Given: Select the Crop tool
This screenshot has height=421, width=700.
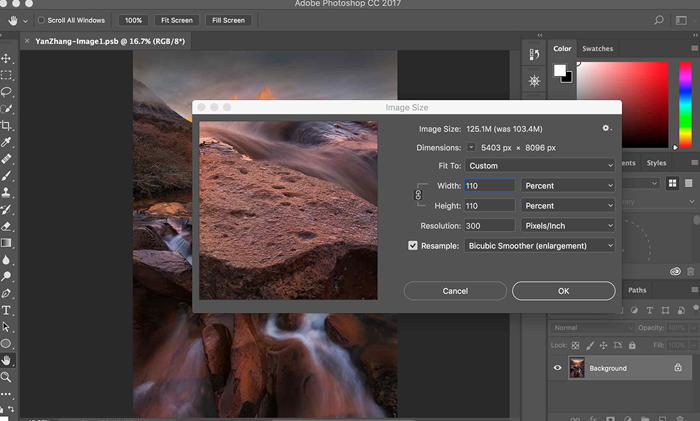Looking at the screenshot, I should point(6,125).
